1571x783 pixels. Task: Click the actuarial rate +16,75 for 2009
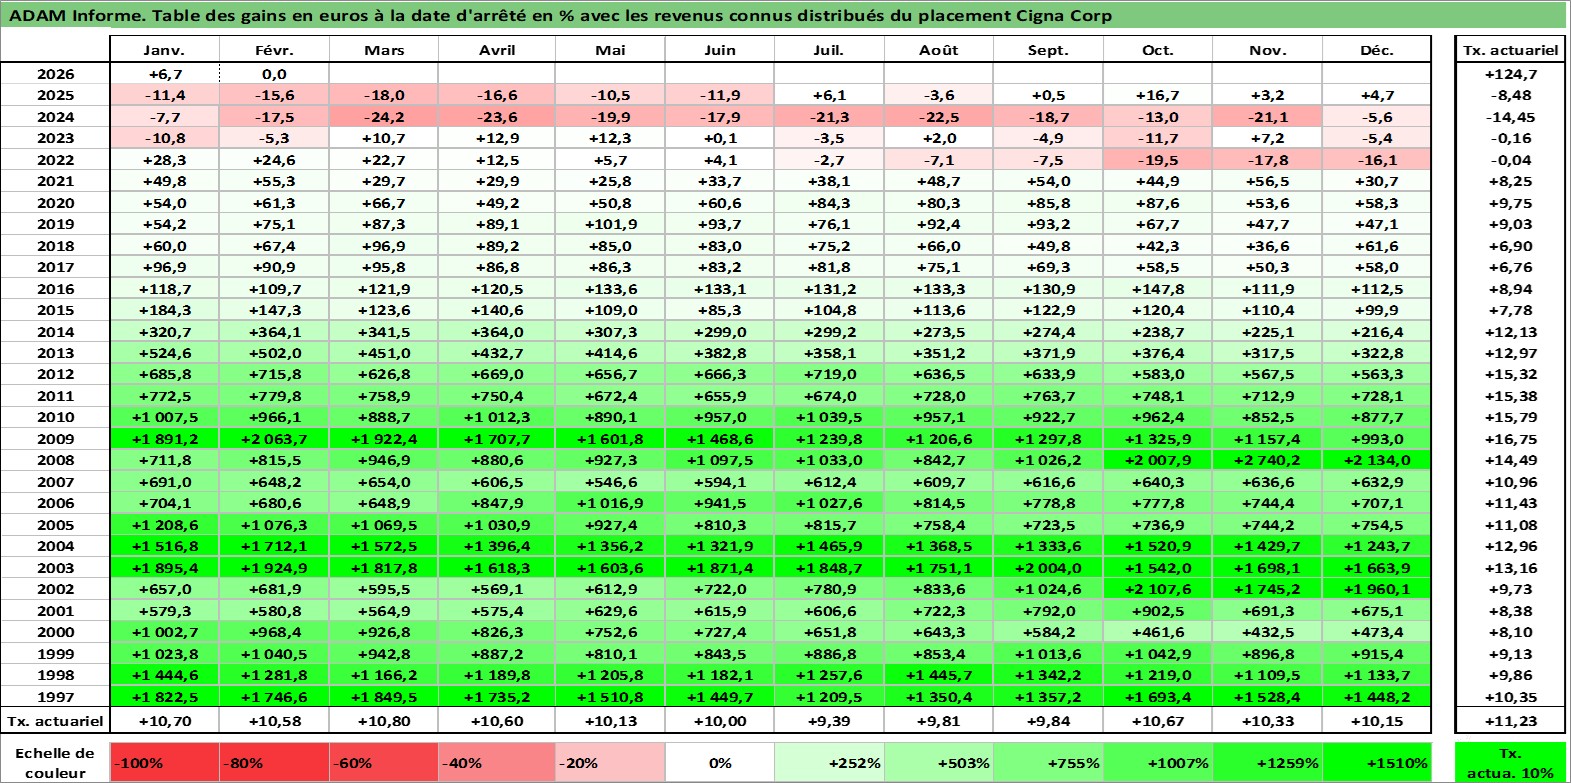(x=1510, y=439)
